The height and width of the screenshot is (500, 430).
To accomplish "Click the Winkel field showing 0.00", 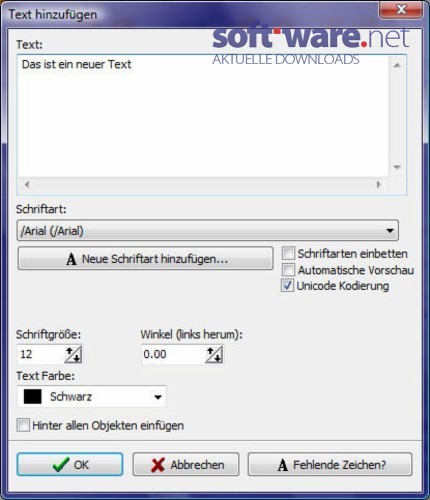I will pos(173,354).
